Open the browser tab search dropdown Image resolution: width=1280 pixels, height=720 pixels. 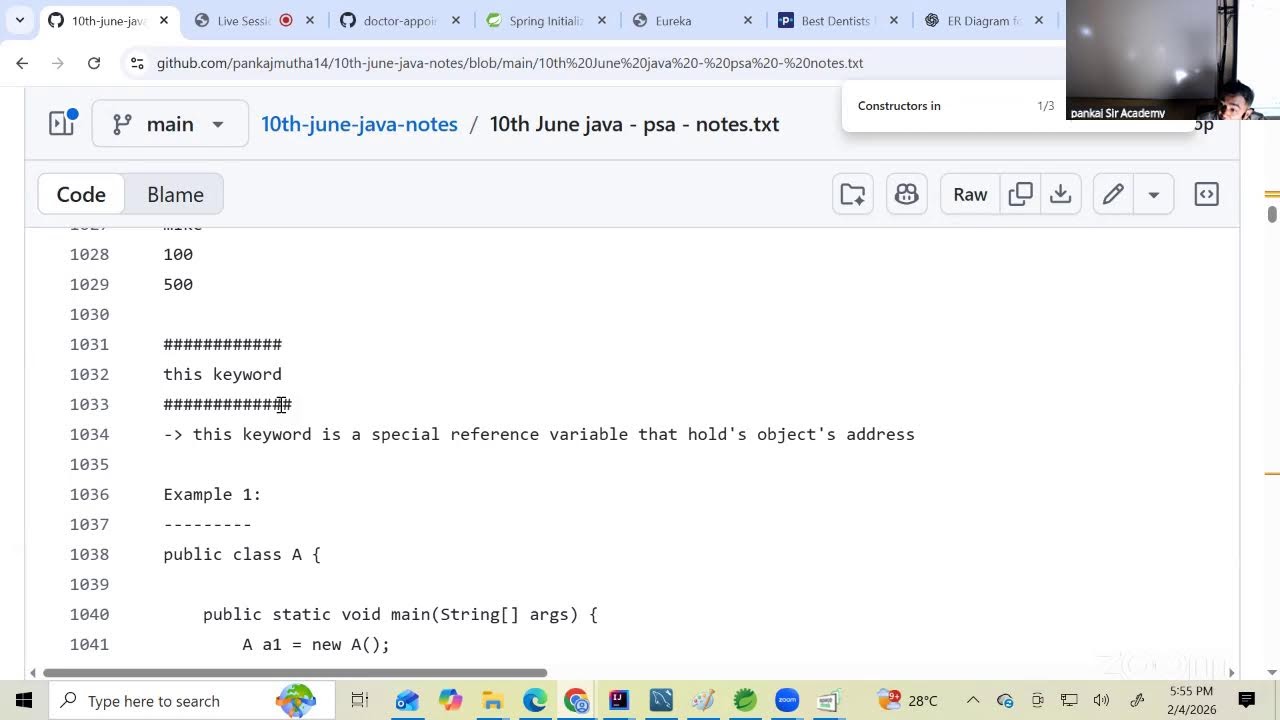(19, 20)
